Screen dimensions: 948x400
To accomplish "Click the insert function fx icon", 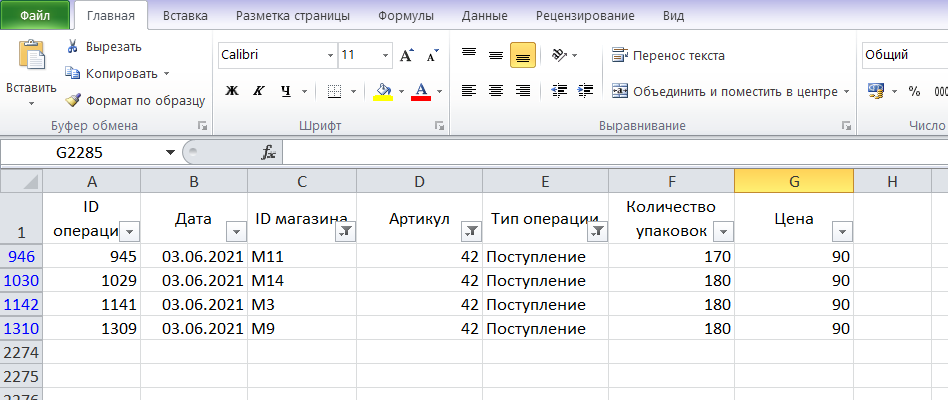I will pos(268,153).
